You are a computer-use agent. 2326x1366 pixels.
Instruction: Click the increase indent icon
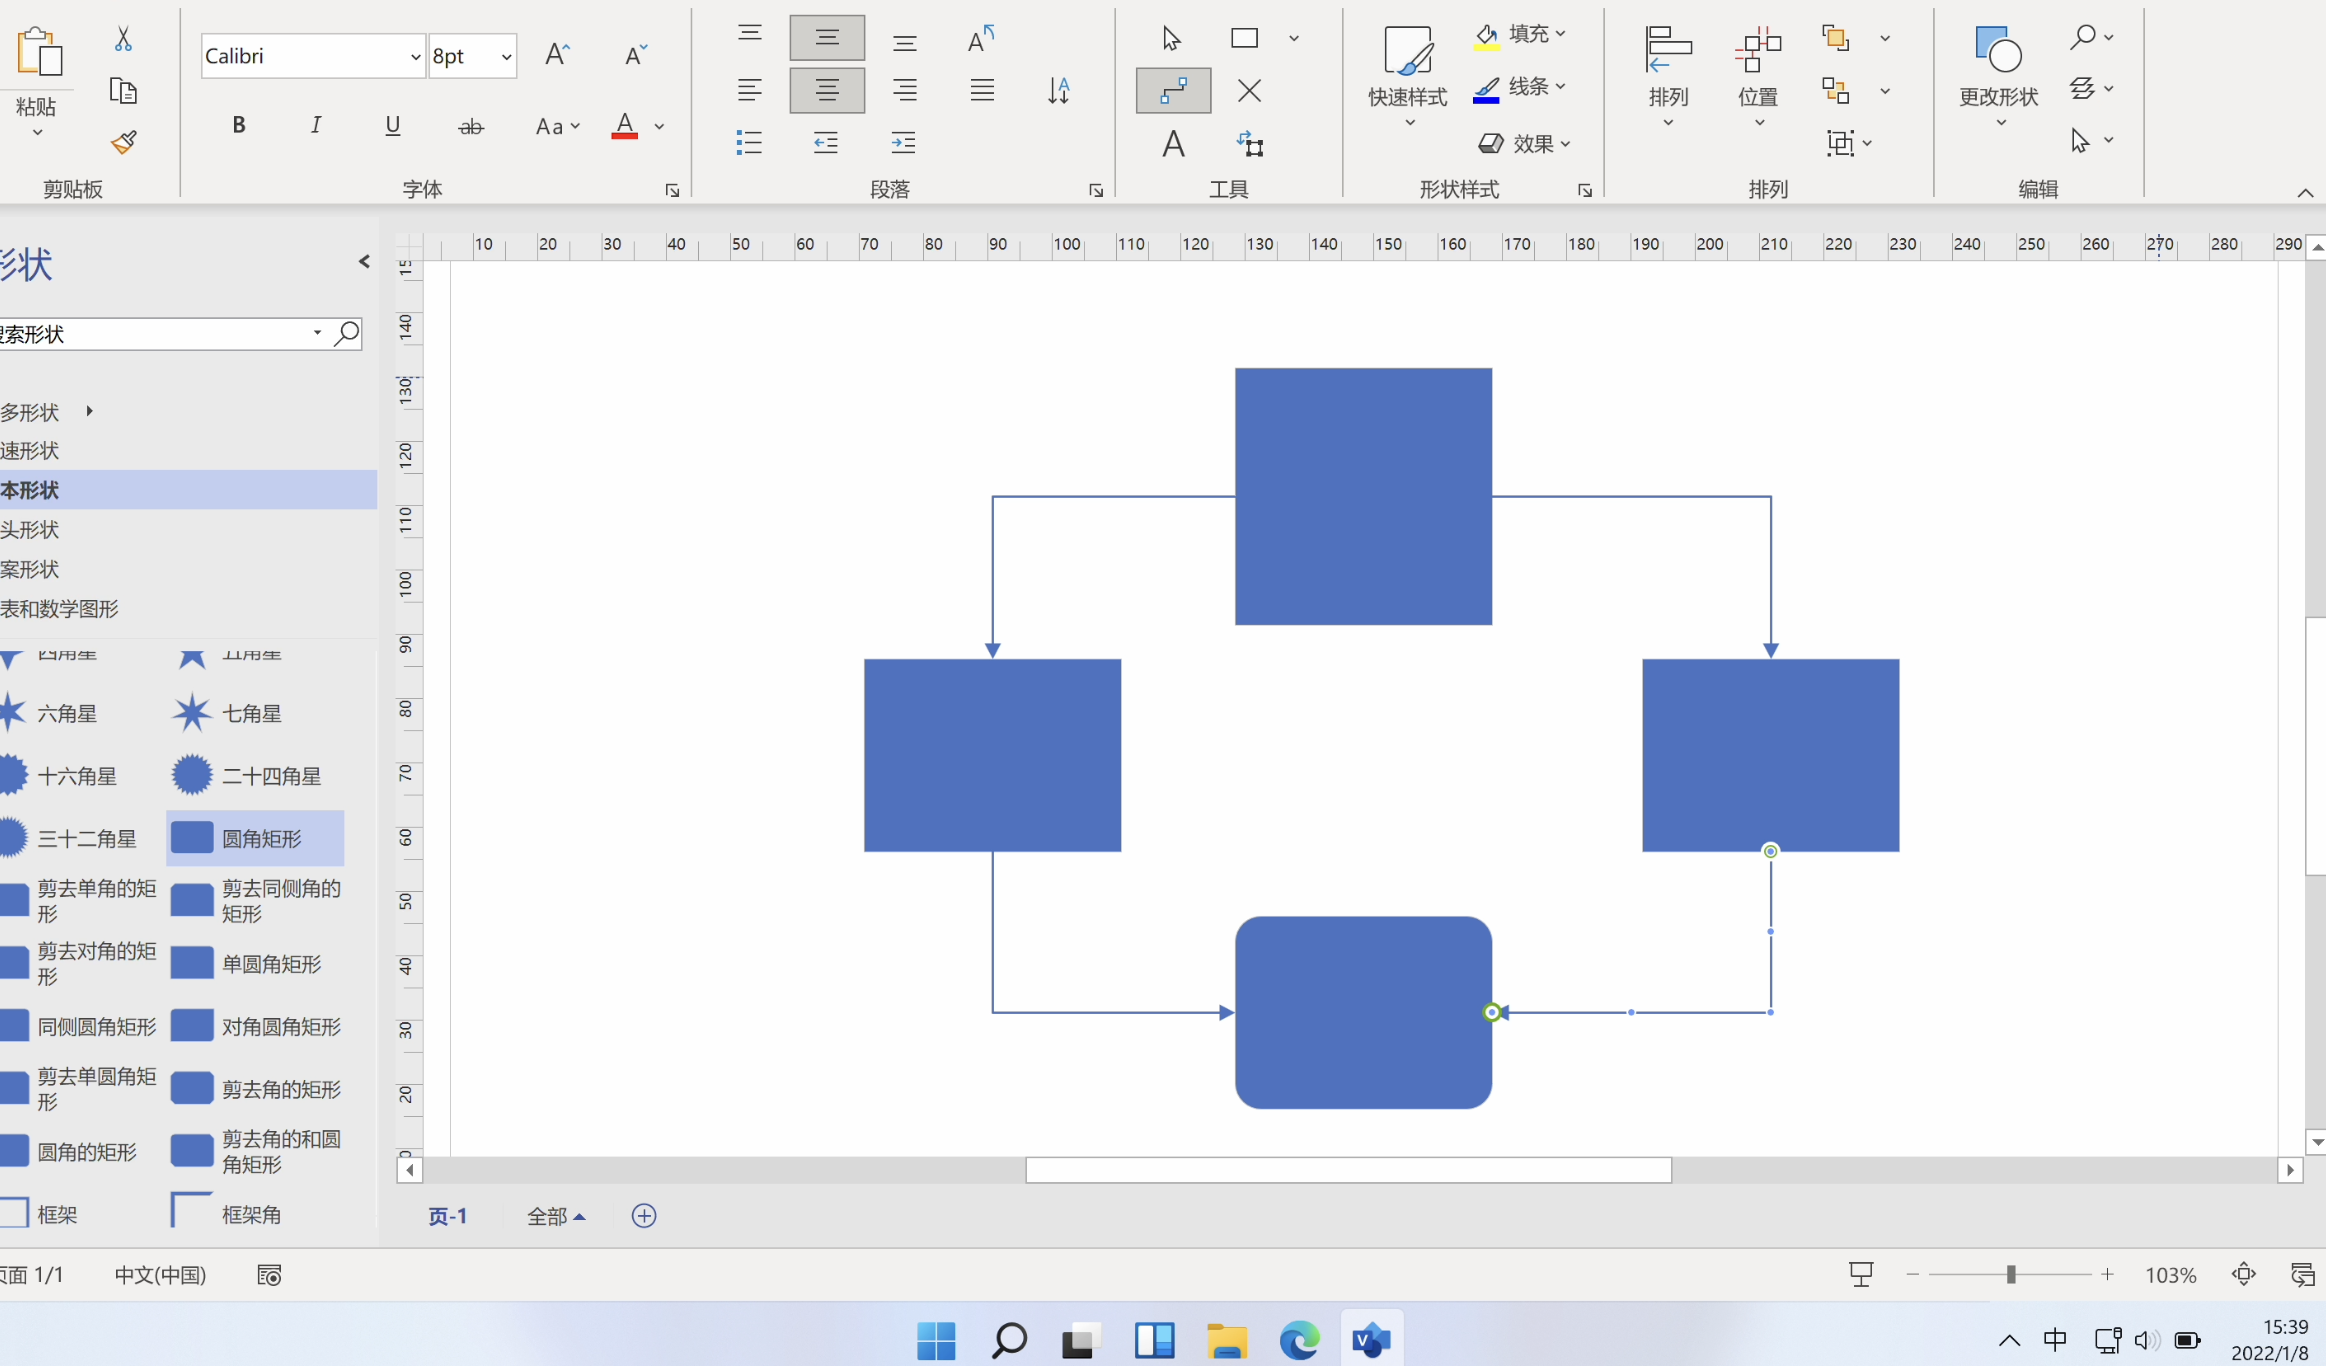pos(904,142)
